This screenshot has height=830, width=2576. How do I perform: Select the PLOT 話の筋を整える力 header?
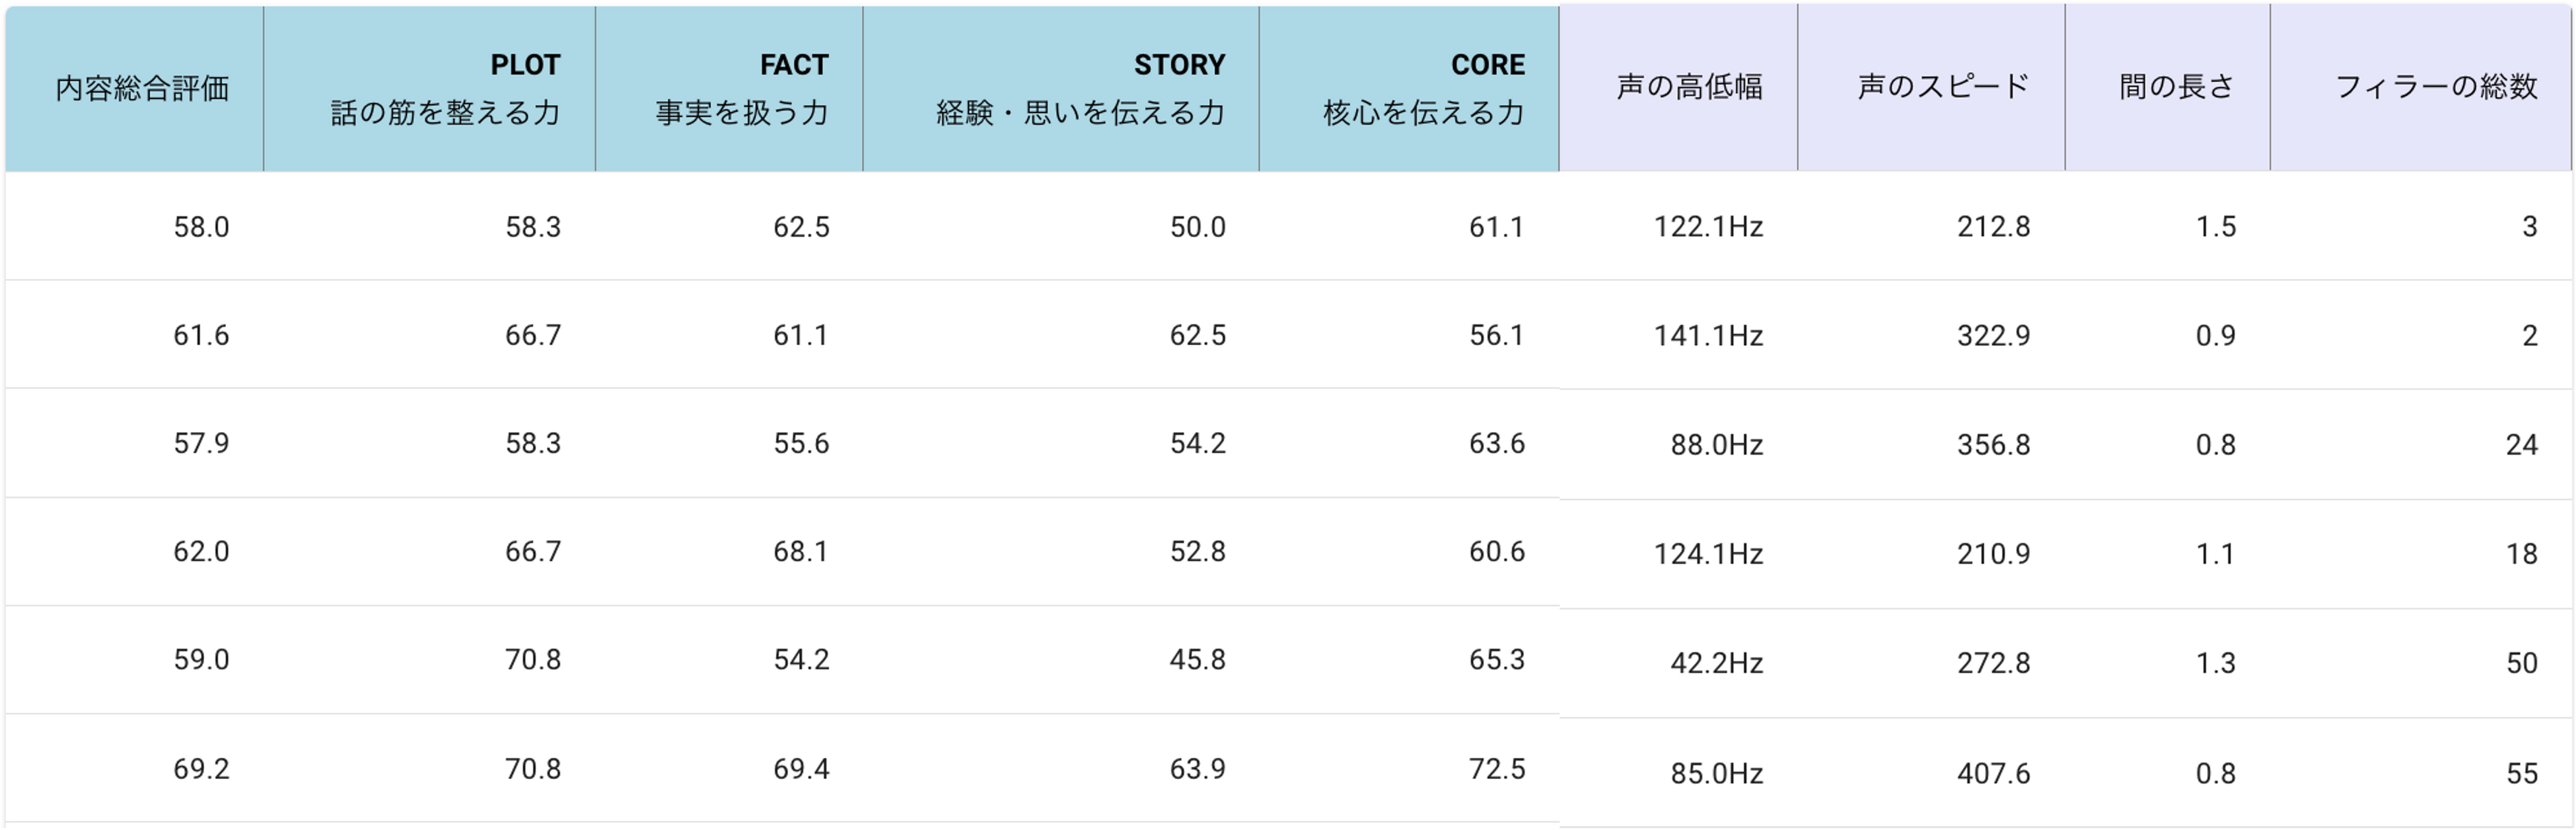pos(444,88)
